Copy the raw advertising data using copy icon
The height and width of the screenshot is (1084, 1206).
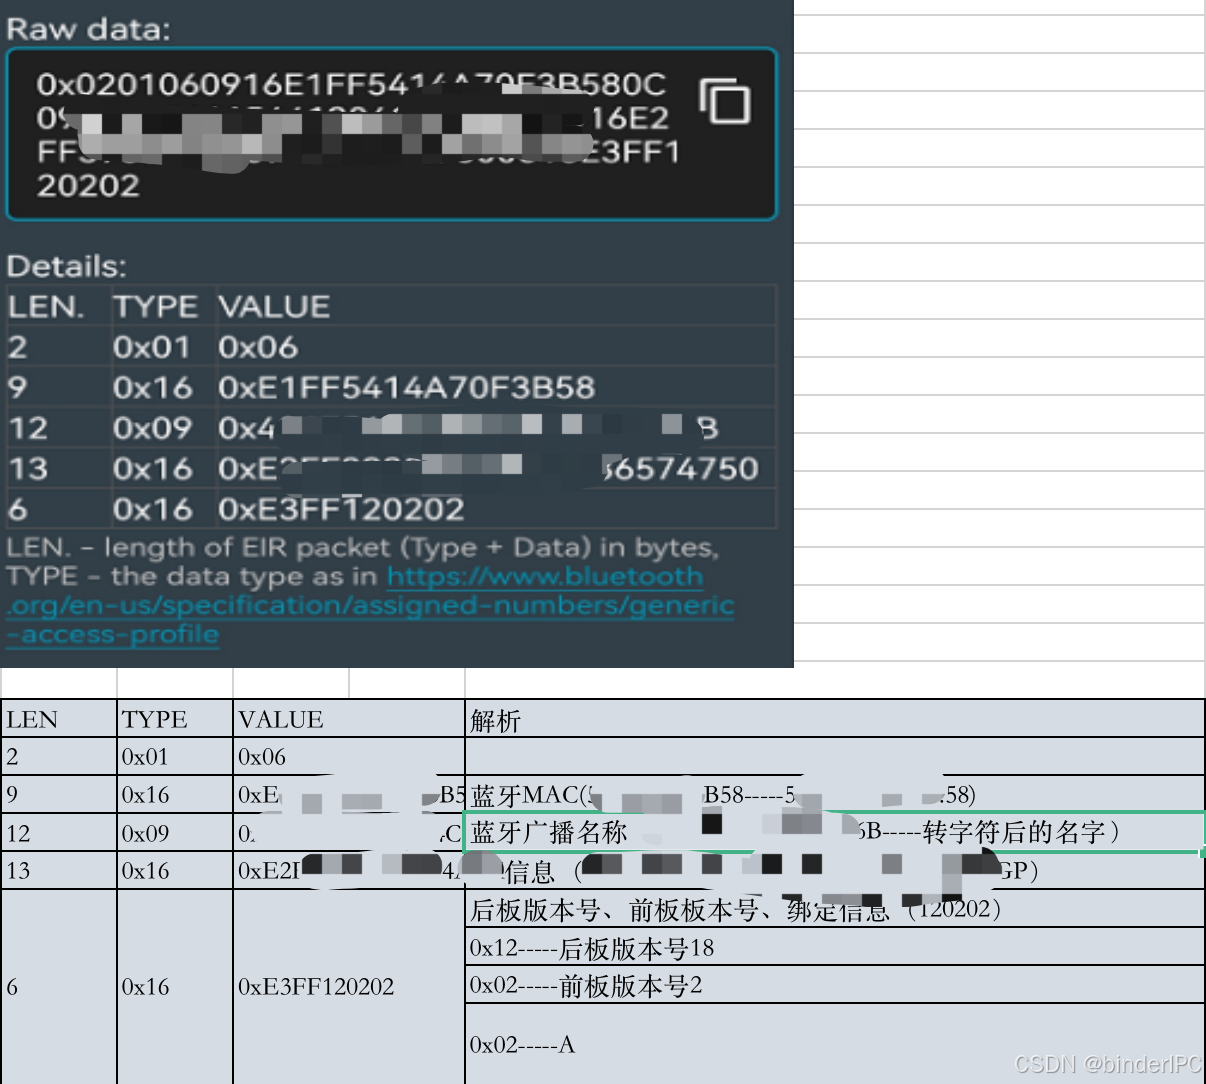point(725,100)
